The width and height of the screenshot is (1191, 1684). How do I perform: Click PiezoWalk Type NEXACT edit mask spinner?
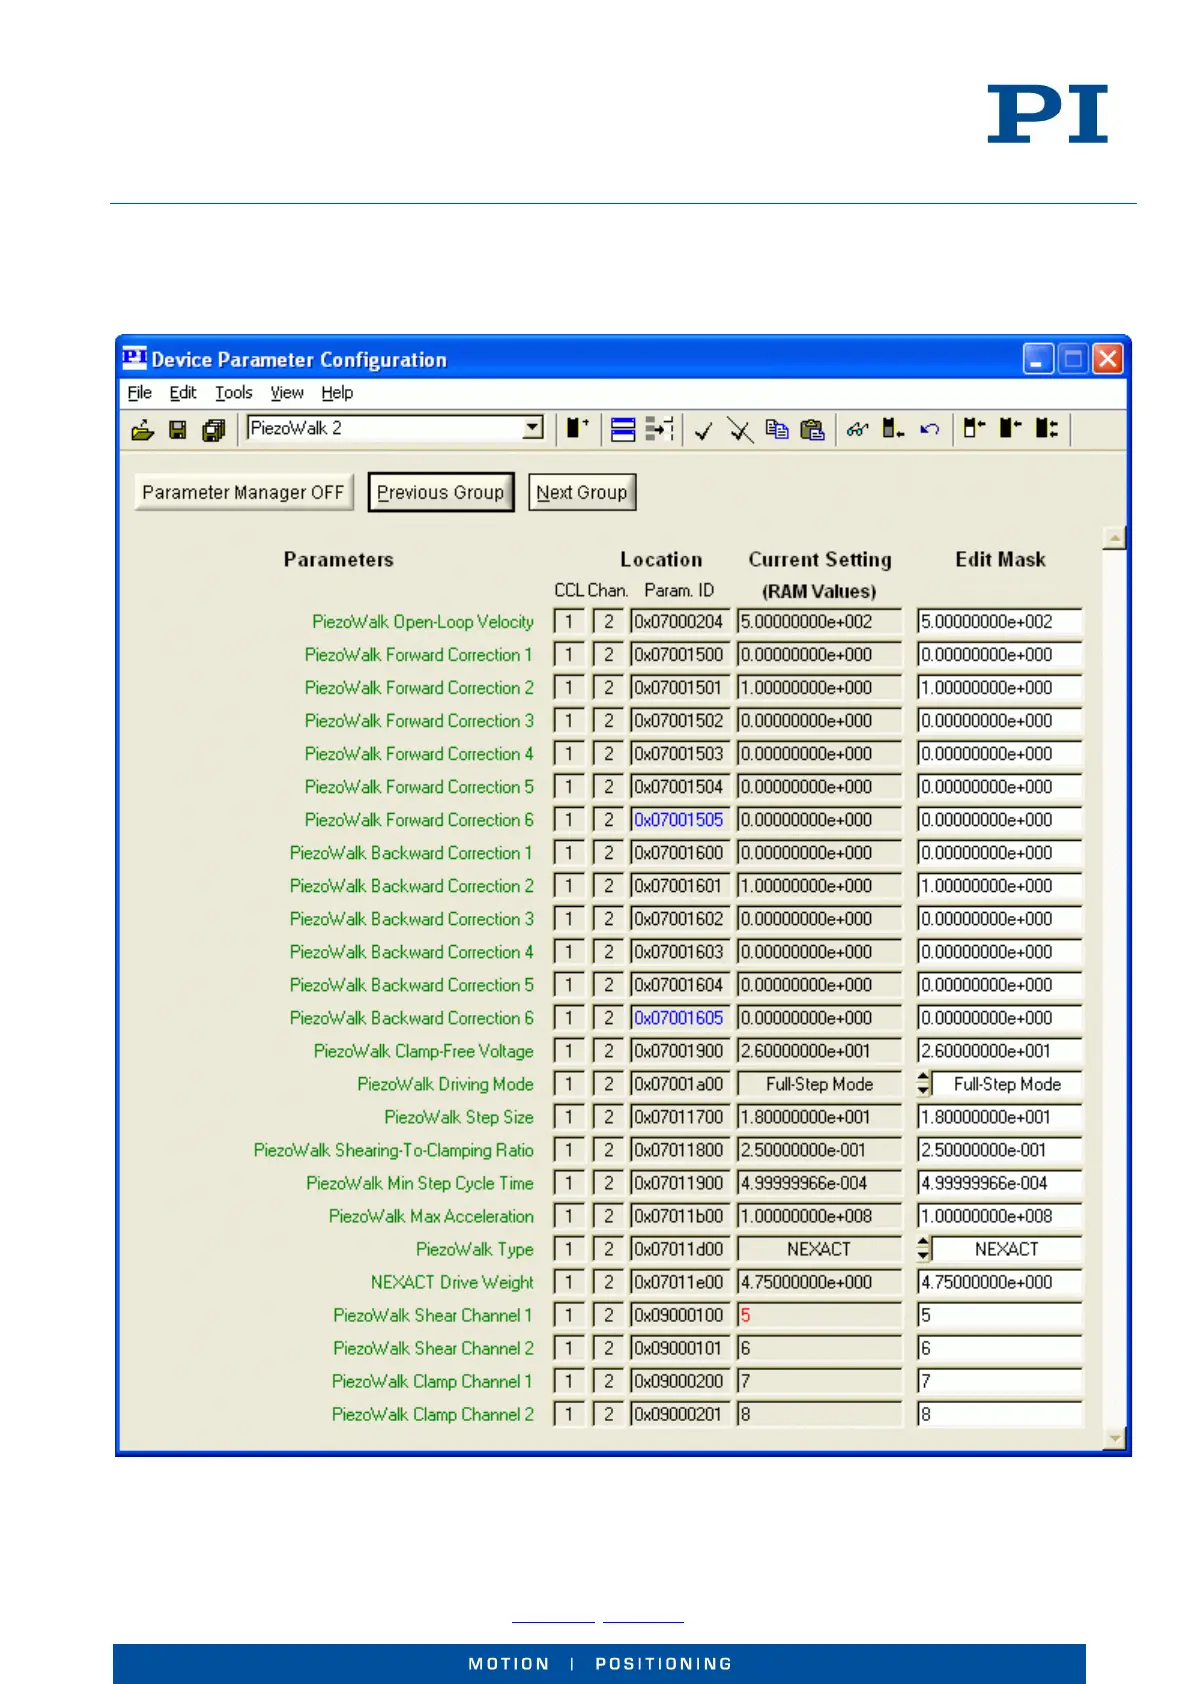click(x=924, y=1249)
